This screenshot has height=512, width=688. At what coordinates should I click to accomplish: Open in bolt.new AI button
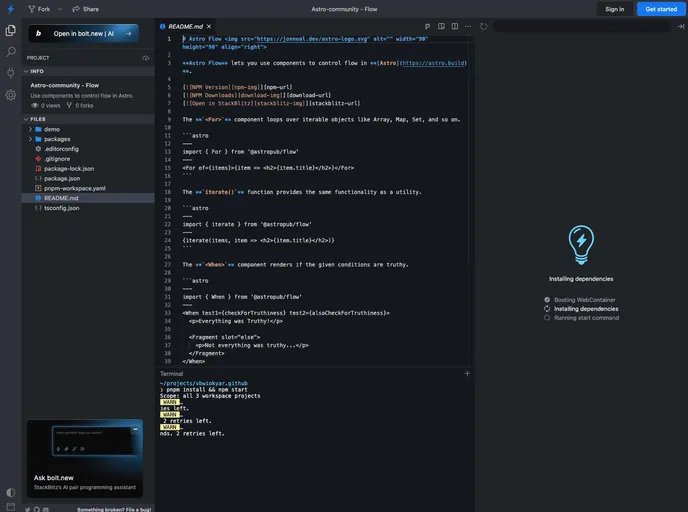(83, 33)
